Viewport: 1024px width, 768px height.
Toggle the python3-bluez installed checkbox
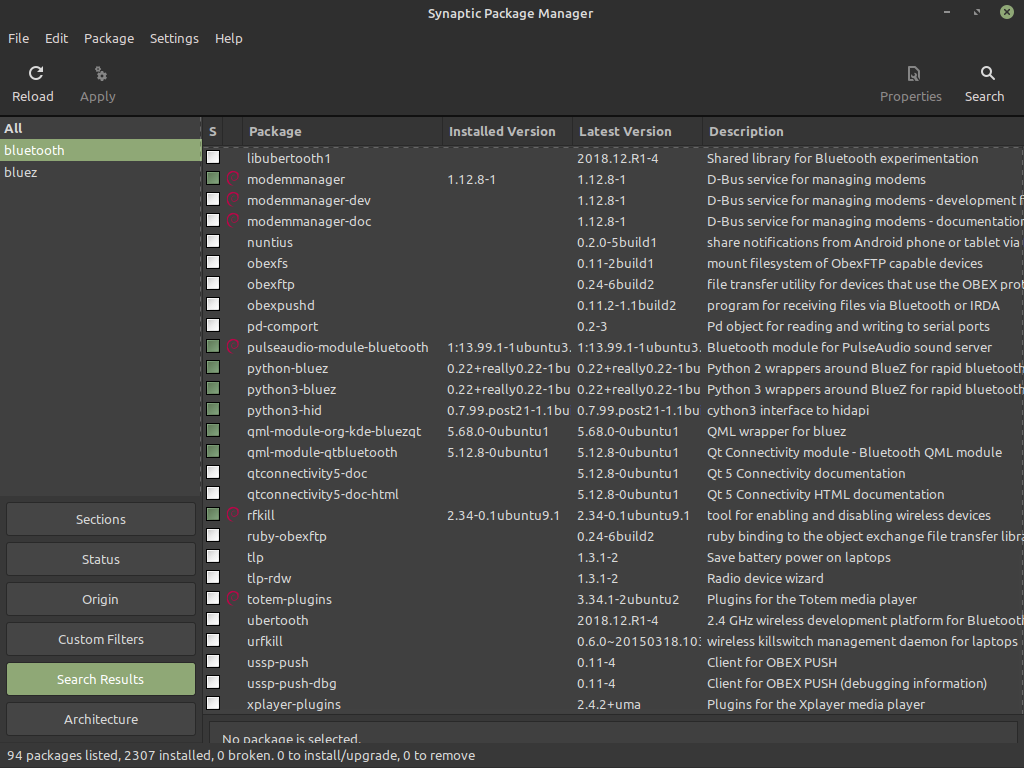(213, 390)
